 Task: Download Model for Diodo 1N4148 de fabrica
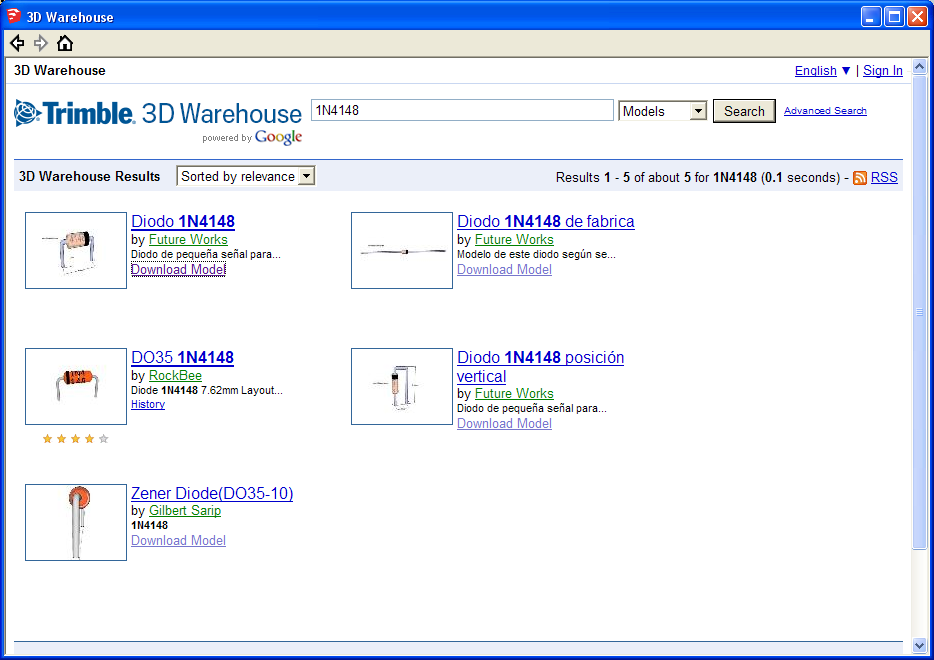pyautogui.click(x=504, y=269)
